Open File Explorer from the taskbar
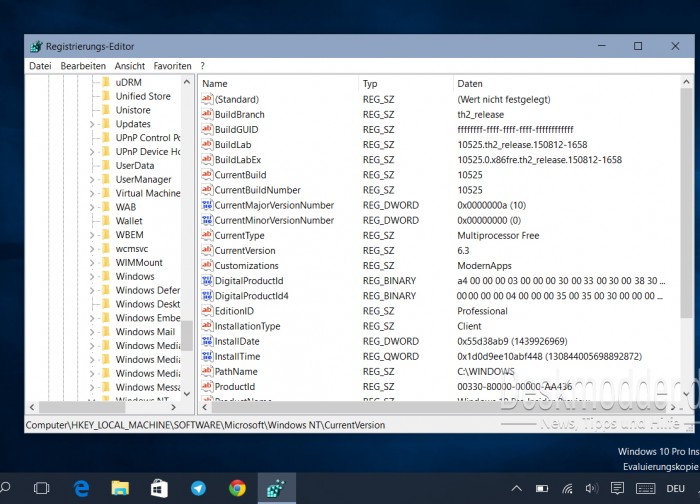Viewport: 700px width, 504px height. pos(120,488)
